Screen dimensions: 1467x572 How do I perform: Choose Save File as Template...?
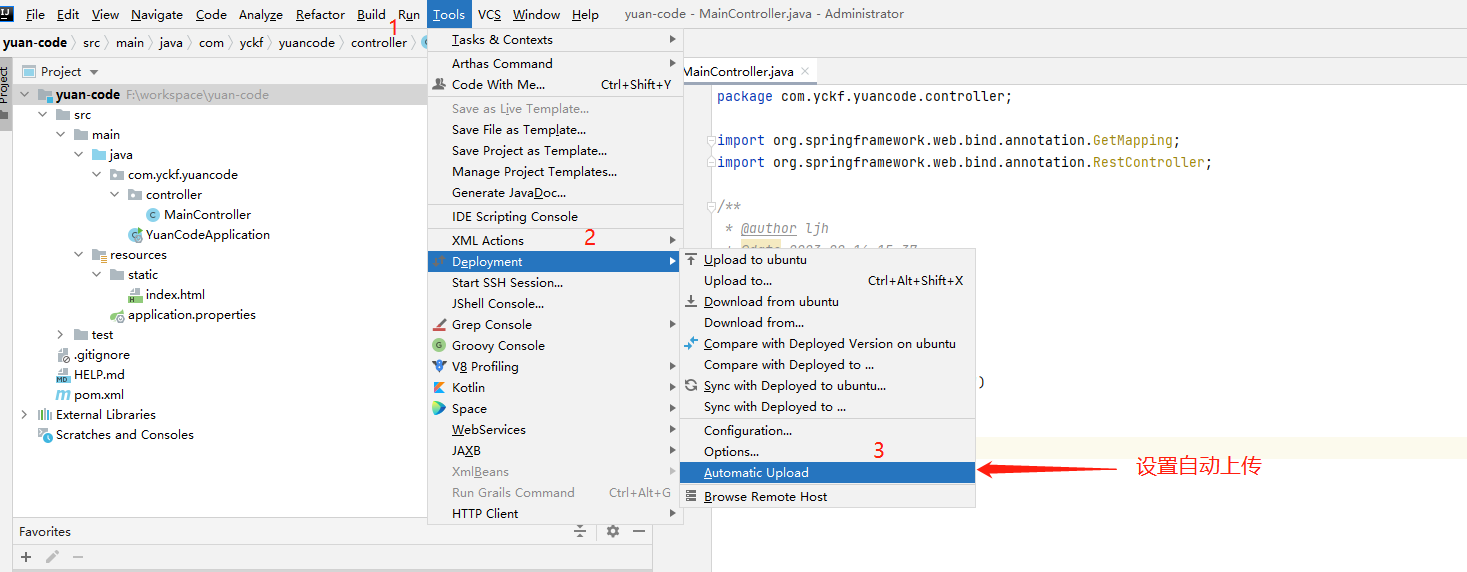point(555,130)
